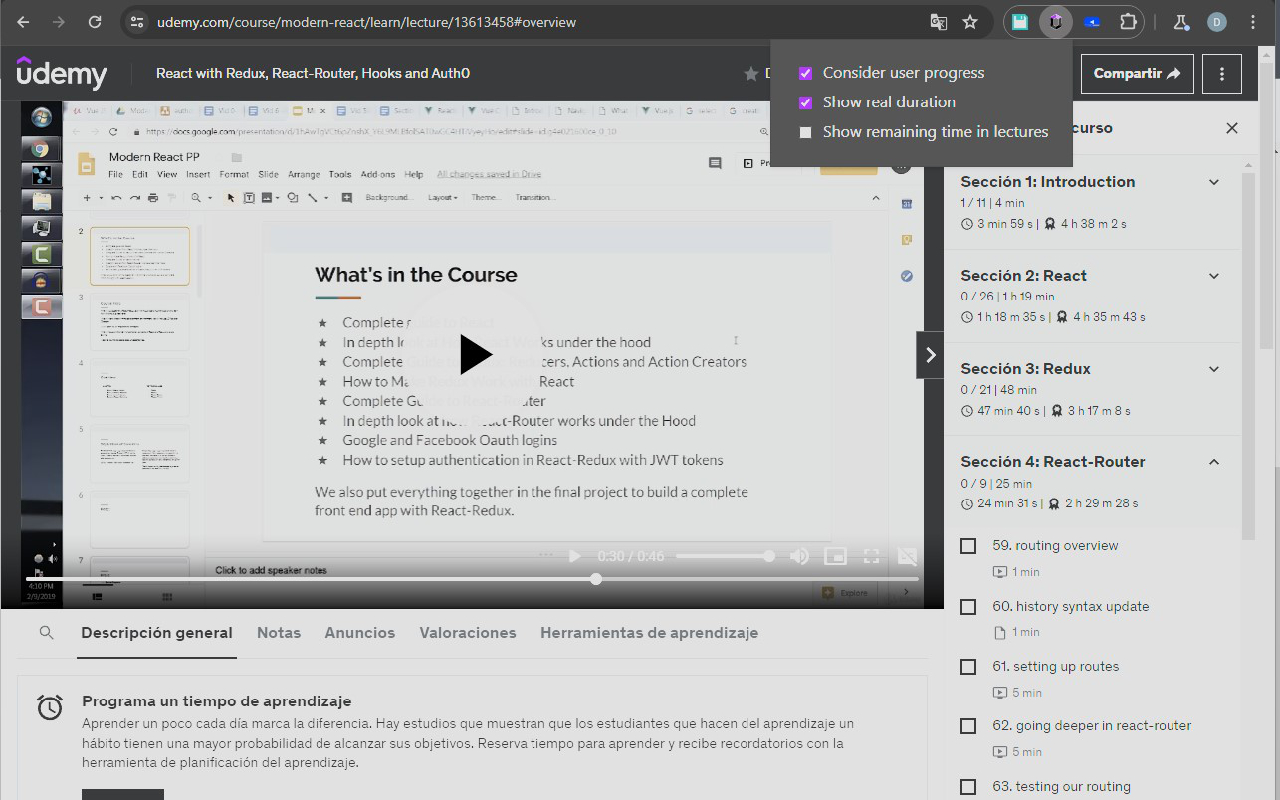
Task: Collapse Sección 4: React-Router
Action: (x=1213, y=462)
